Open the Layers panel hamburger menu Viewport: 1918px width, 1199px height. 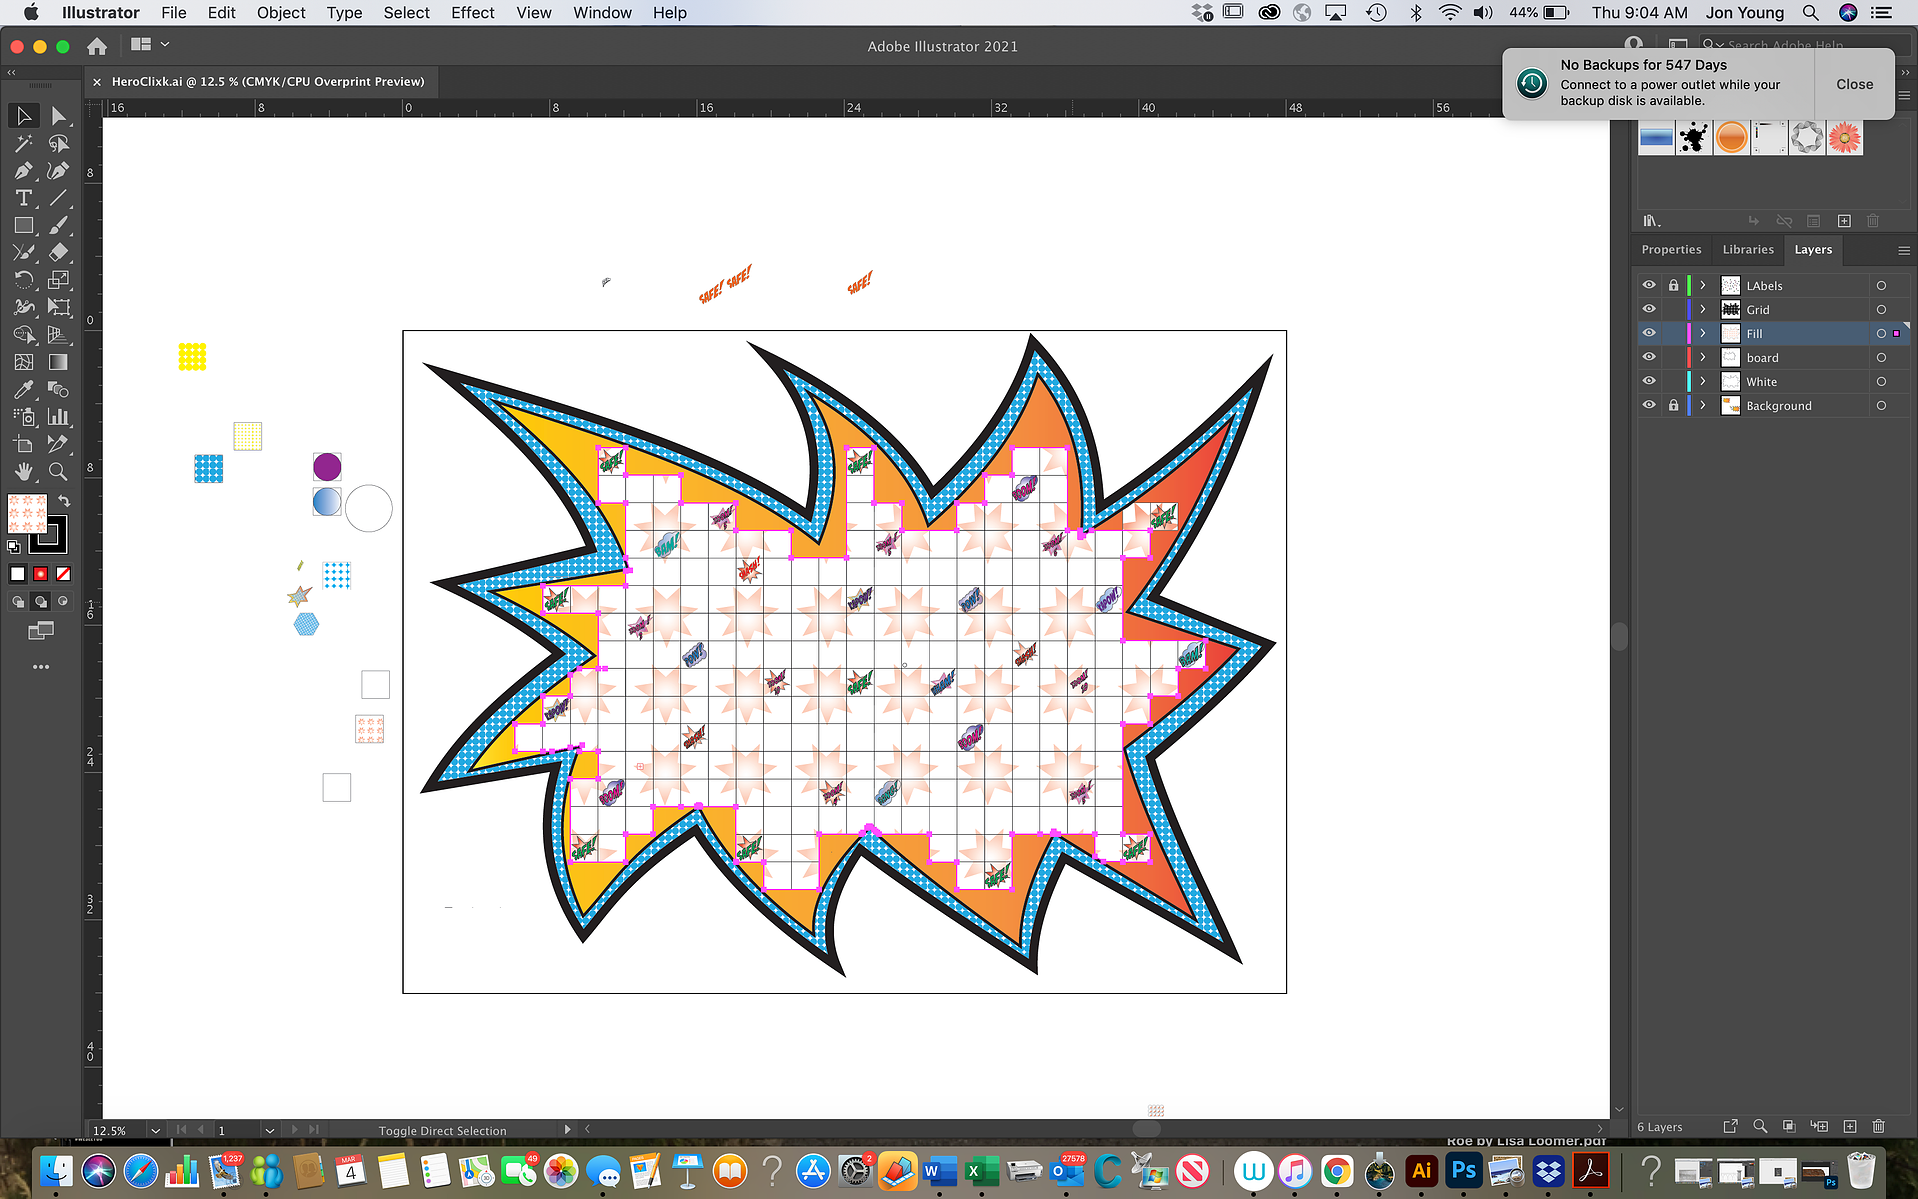(x=1903, y=250)
